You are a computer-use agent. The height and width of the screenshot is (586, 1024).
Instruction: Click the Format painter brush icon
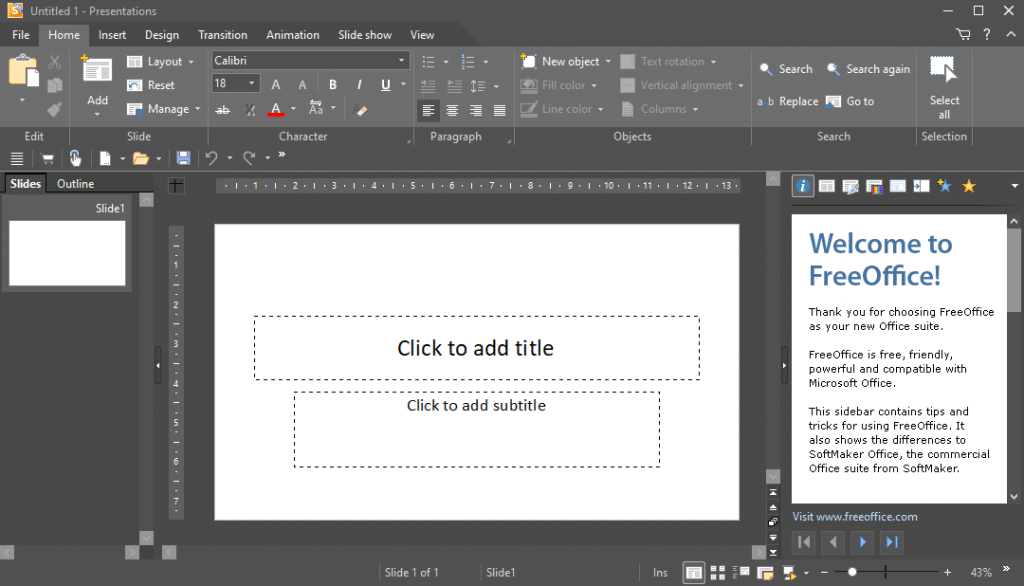click(55, 109)
